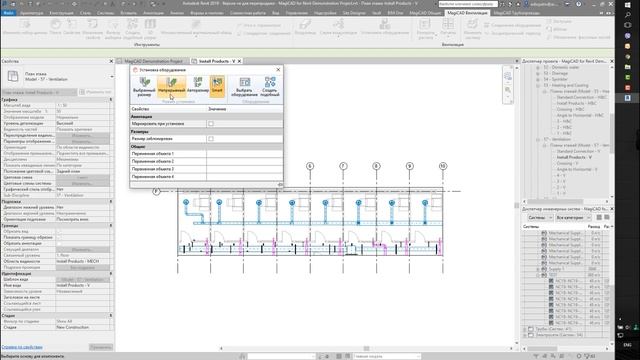Open Crossing - H&C view in browser
Viewport: 640px width, 360px height.
coord(570,109)
